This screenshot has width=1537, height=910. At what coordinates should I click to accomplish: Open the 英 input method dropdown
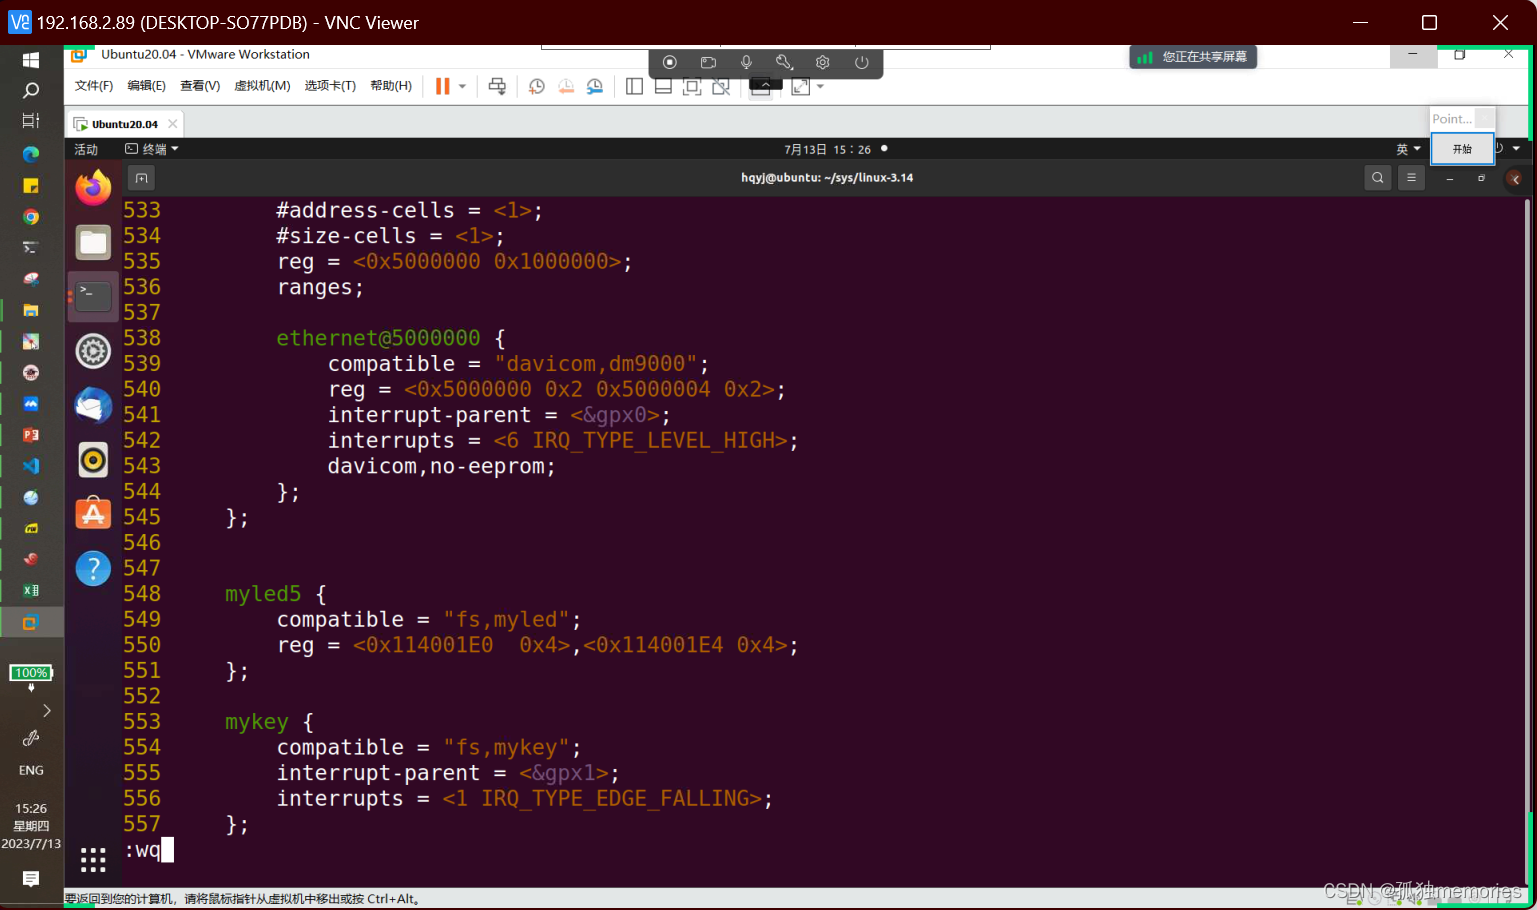(1408, 149)
